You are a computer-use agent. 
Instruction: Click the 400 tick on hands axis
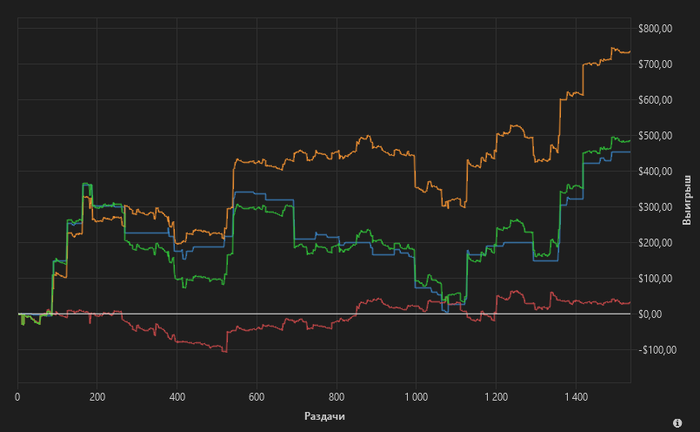177,397
